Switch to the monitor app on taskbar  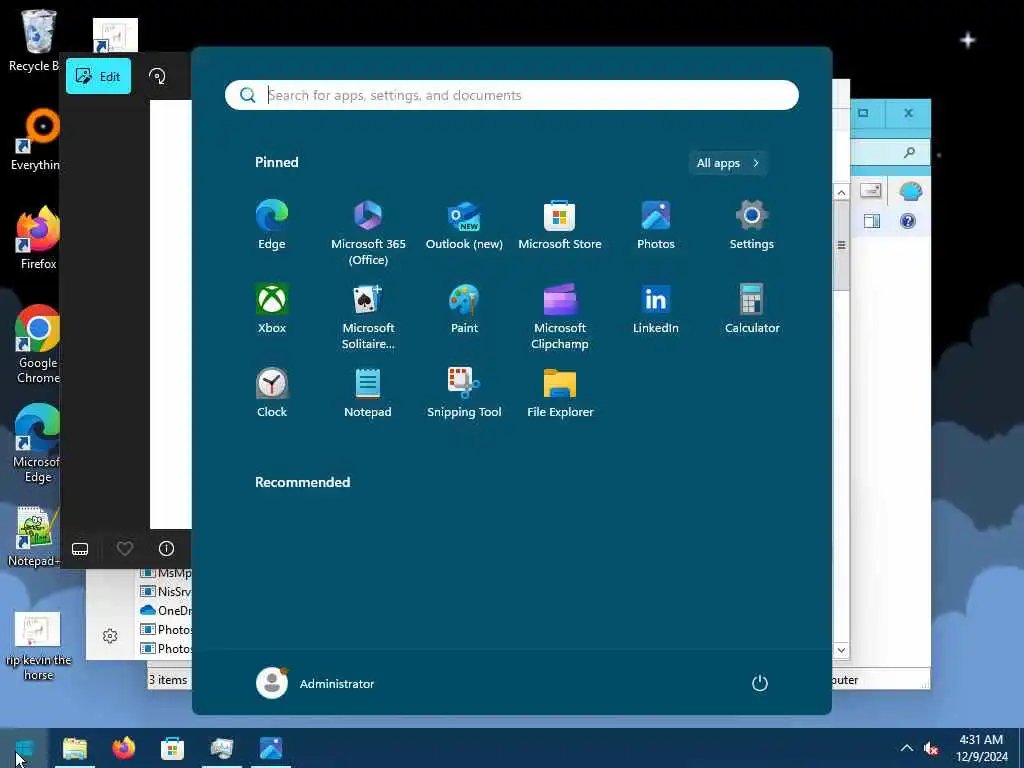pyautogui.click(x=222, y=748)
